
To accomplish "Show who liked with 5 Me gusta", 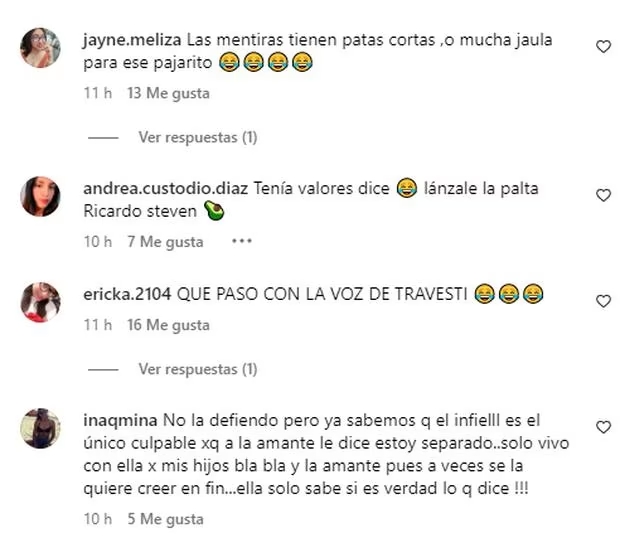I will click(x=165, y=519).
